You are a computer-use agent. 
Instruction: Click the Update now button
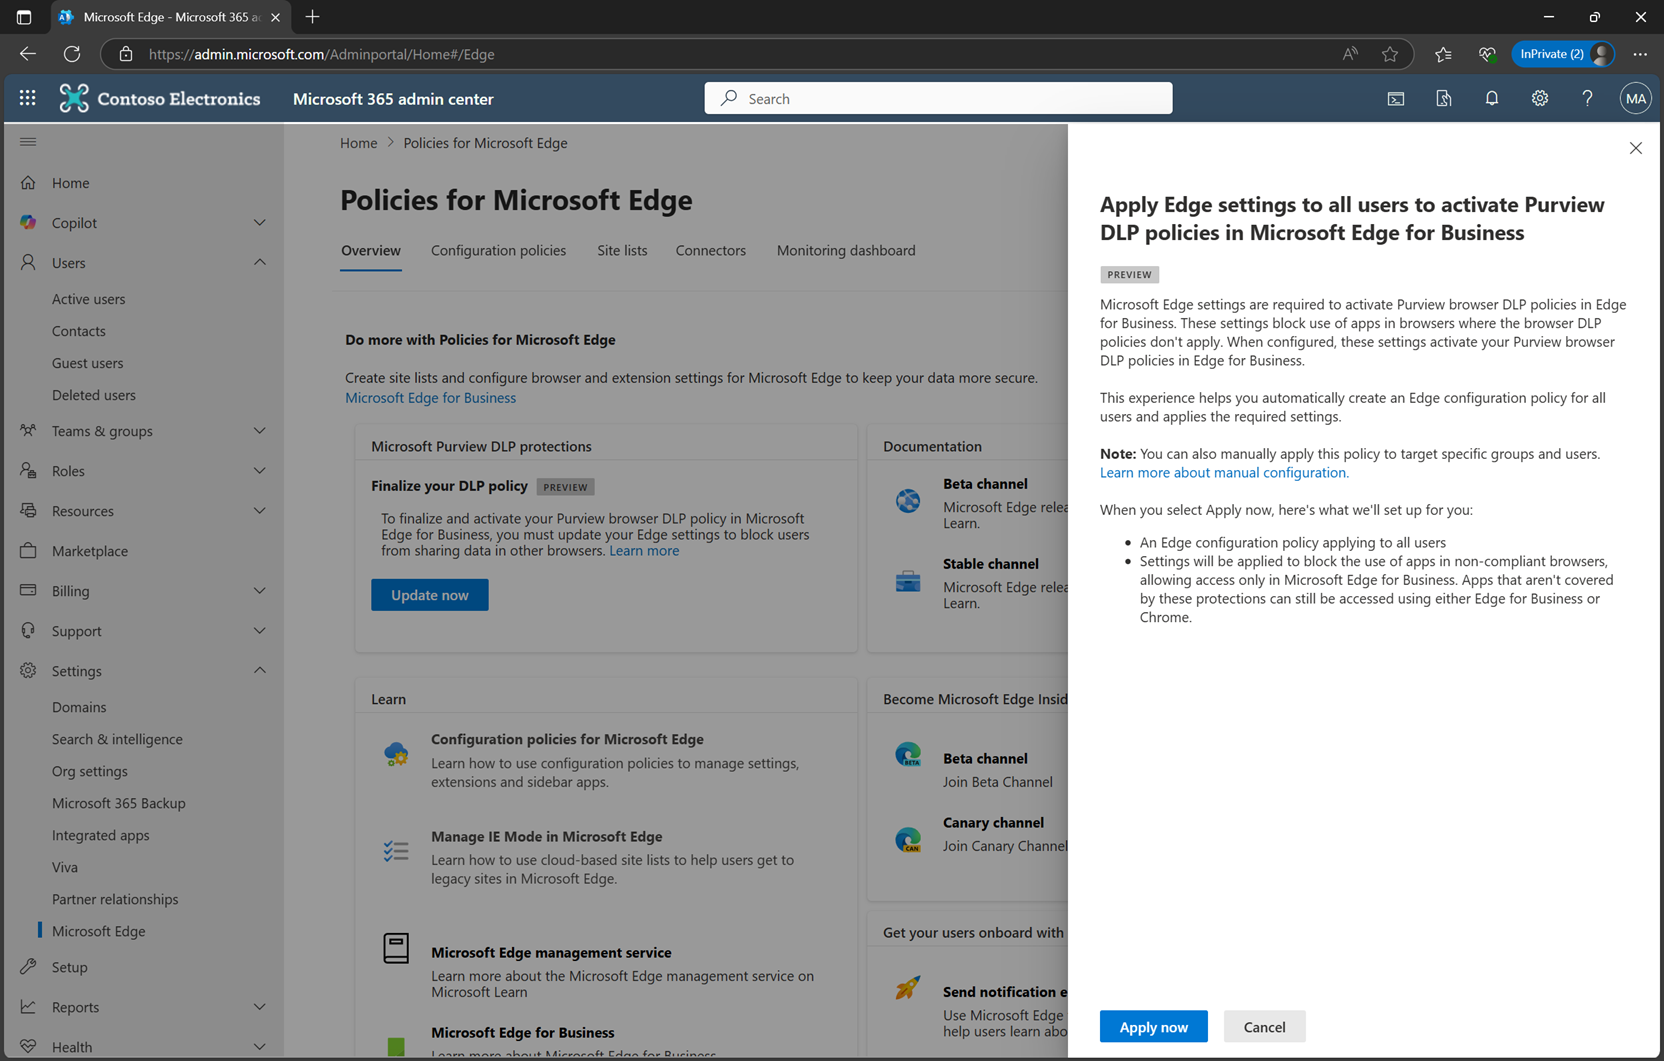(429, 595)
